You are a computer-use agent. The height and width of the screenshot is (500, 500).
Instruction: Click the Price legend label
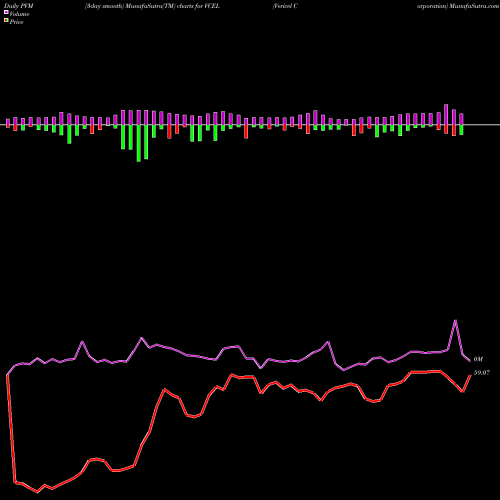click(16, 22)
